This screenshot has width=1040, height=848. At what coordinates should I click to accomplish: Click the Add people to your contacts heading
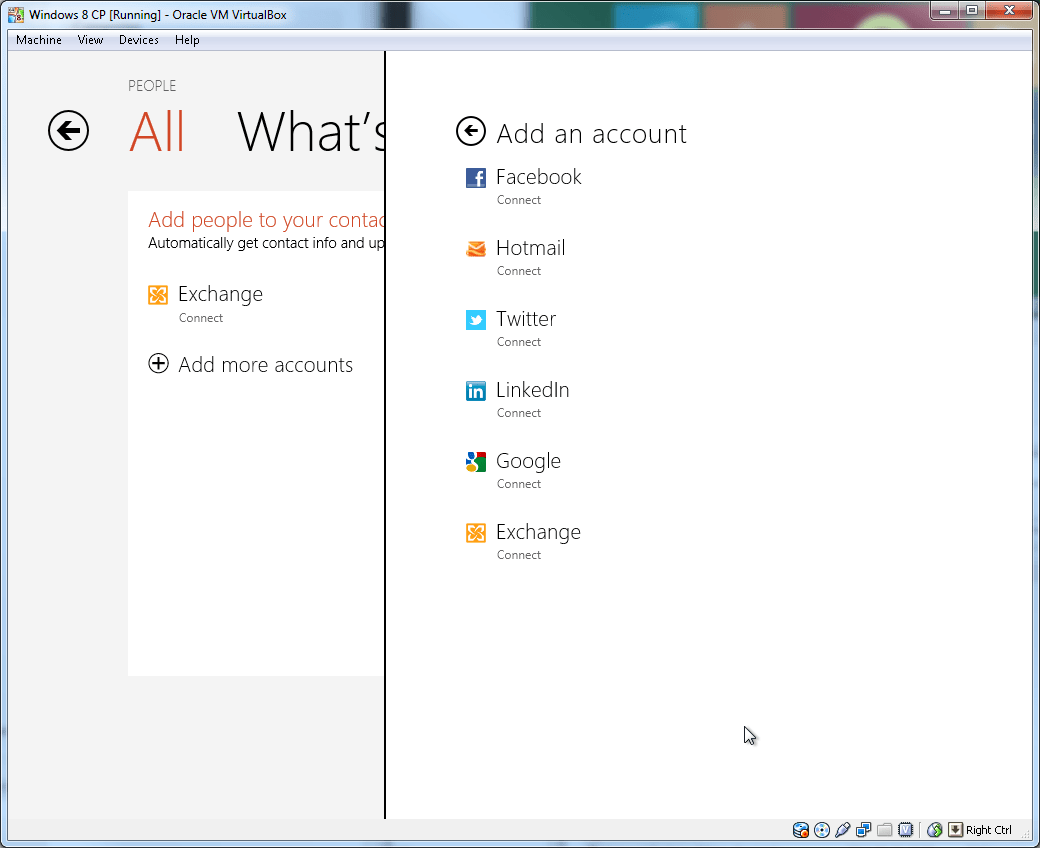coord(266,219)
